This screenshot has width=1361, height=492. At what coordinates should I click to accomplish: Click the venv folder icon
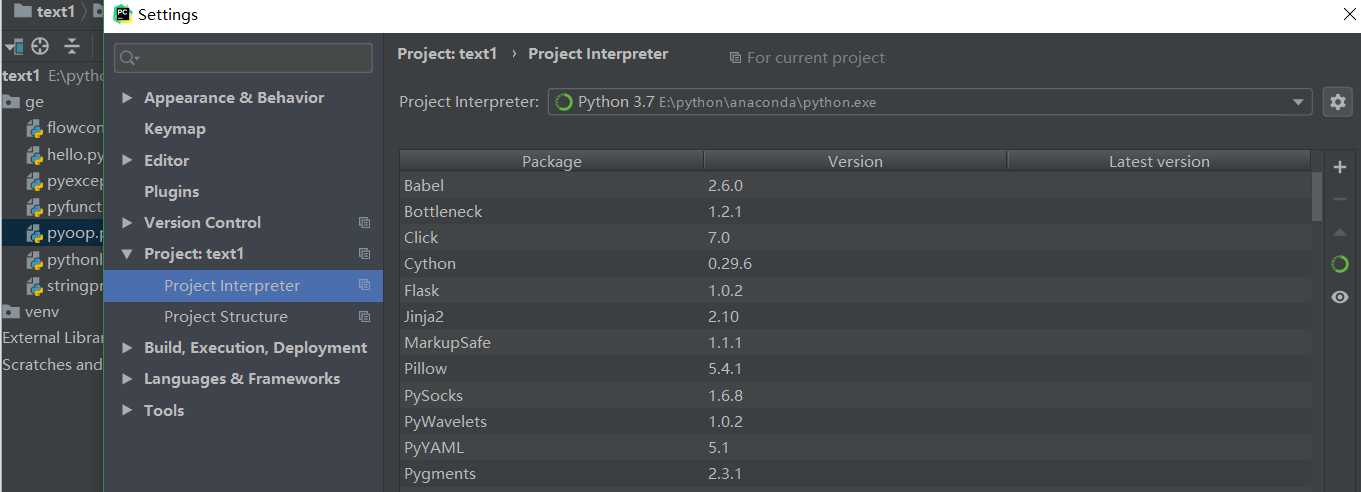pyautogui.click(x=11, y=312)
